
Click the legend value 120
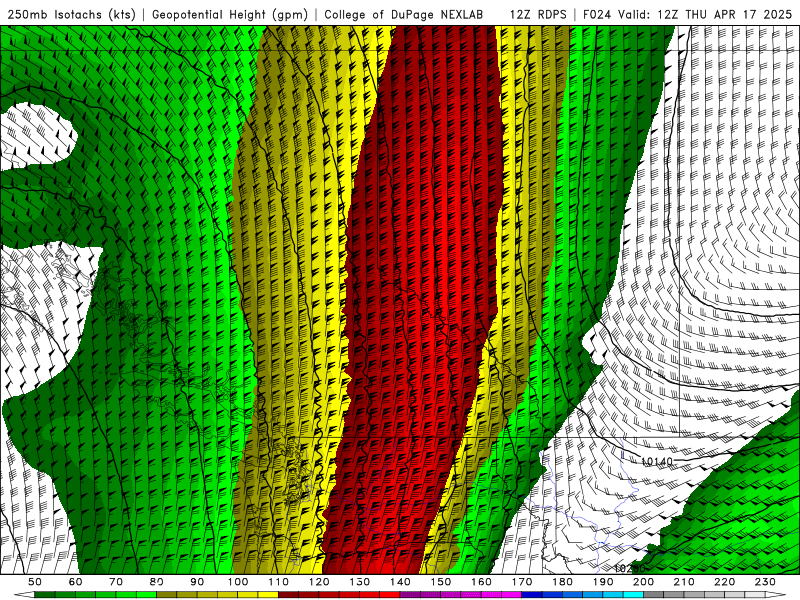319,582
